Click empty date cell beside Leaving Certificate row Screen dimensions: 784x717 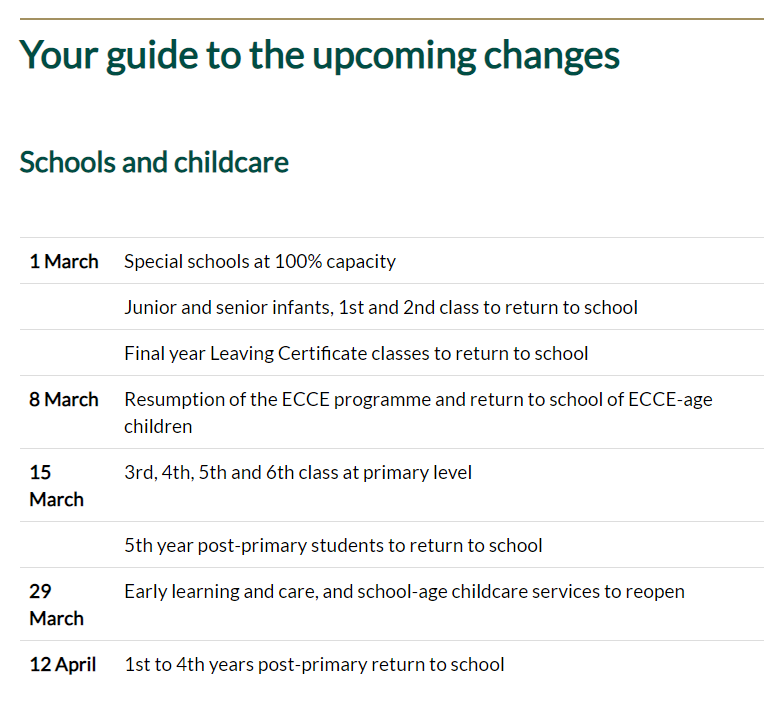pos(66,354)
